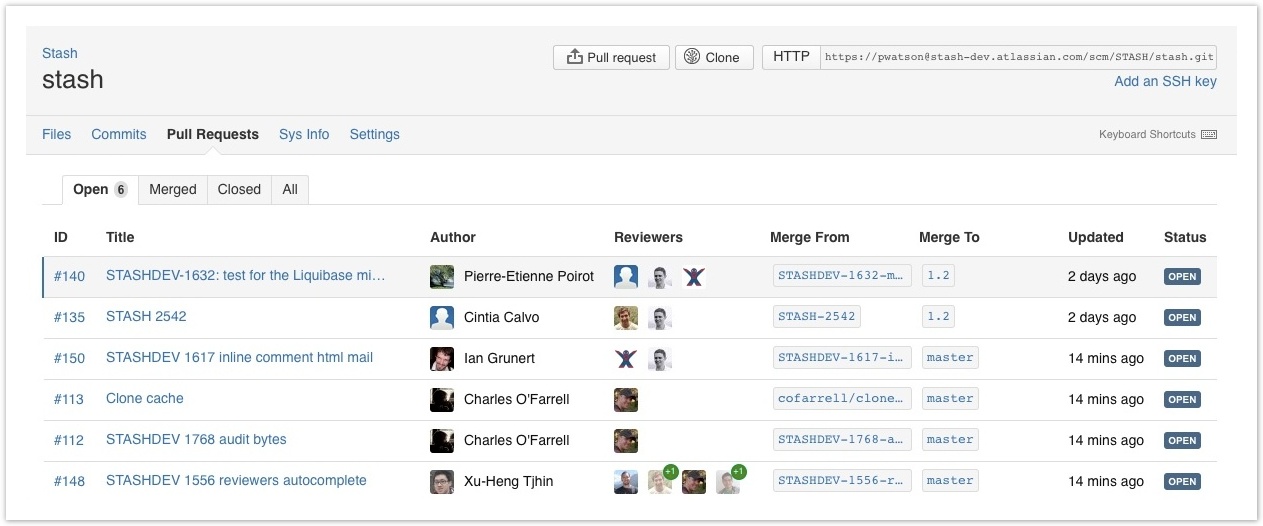The height and width of the screenshot is (526, 1263).
Task: Click second reviewer avatar in #148 row
Action: 660,482
